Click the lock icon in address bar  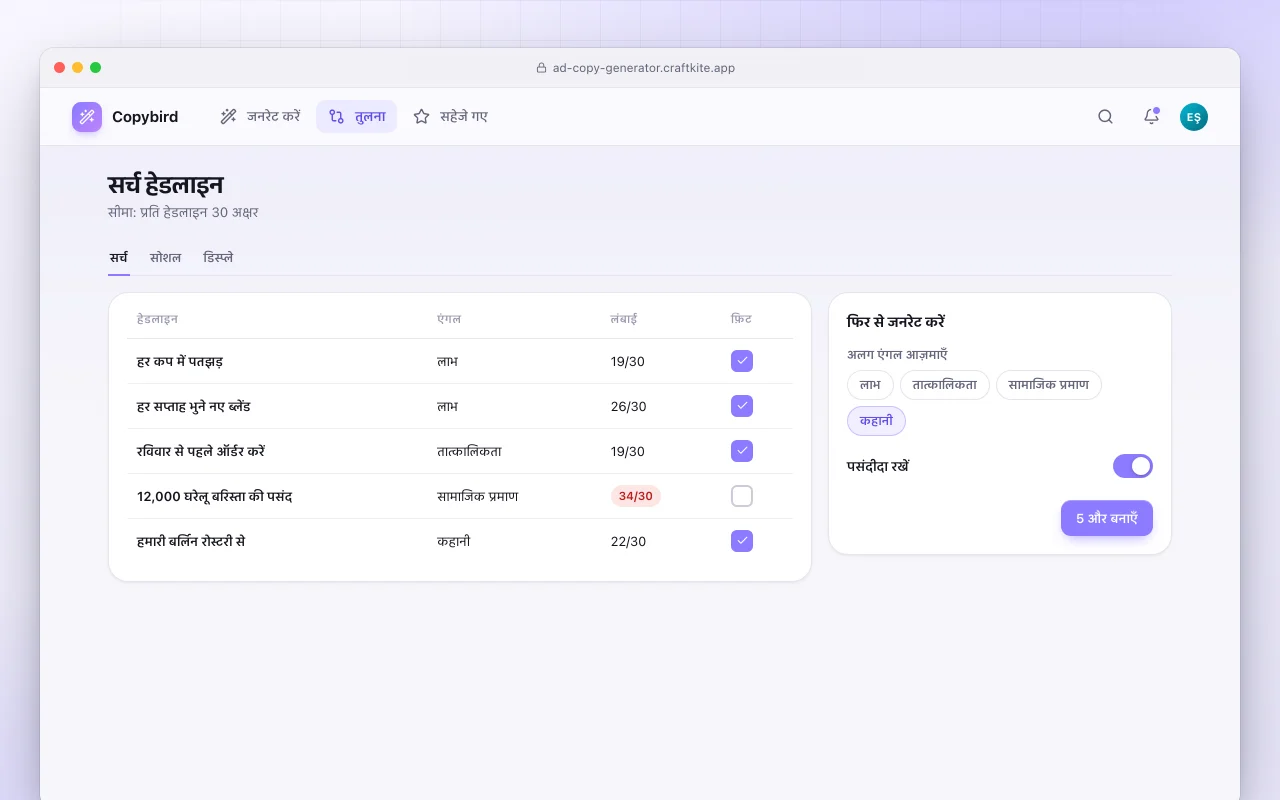coord(541,68)
